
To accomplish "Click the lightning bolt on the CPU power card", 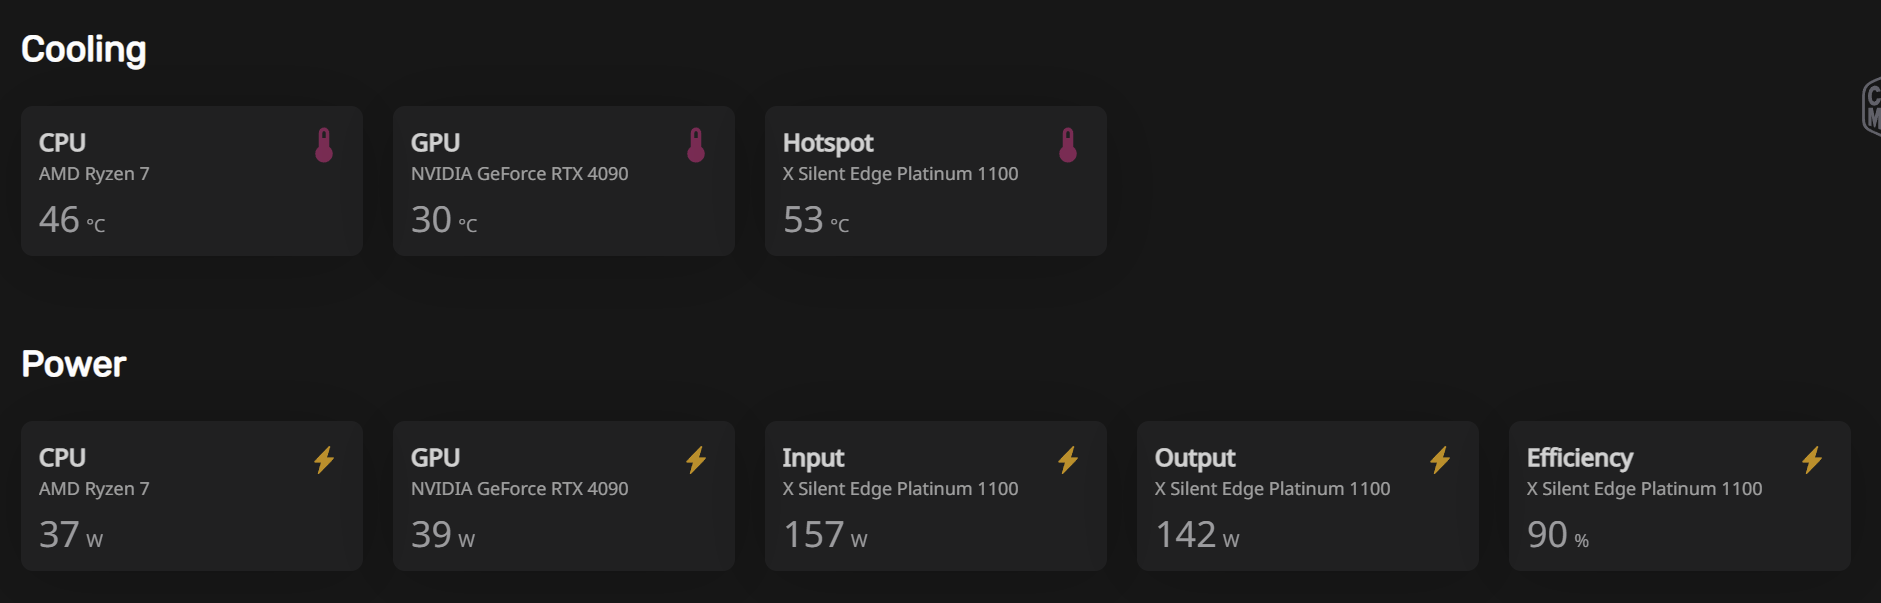I will [x=324, y=460].
